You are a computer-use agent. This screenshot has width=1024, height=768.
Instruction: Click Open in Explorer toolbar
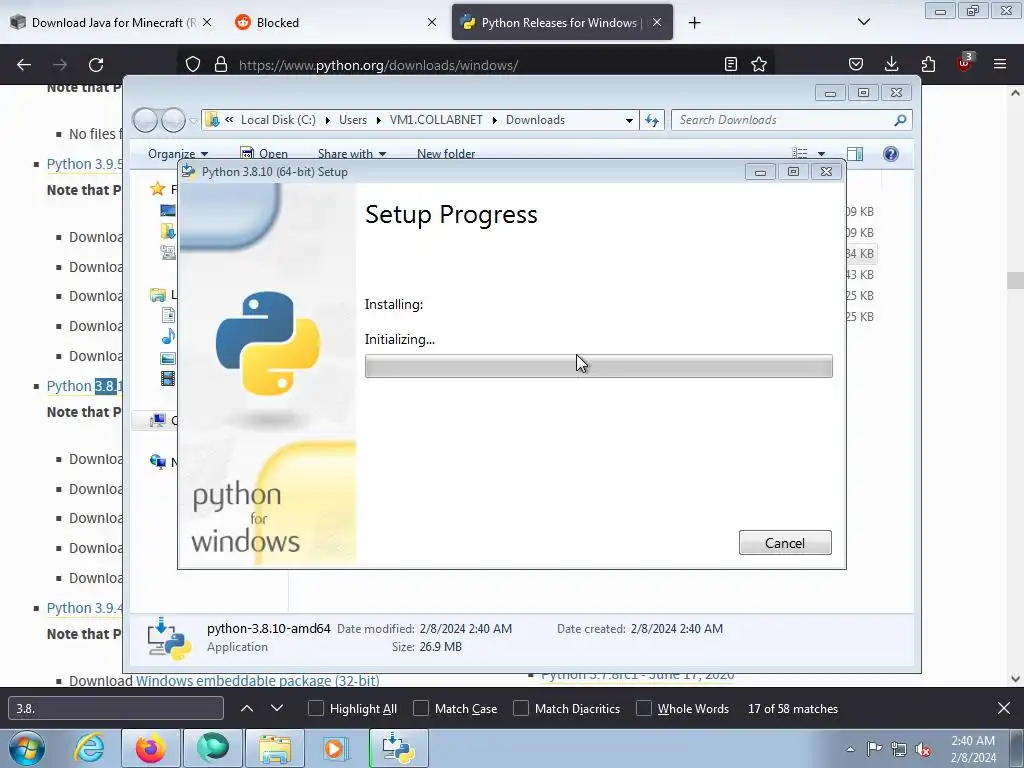(x=264, y=153)
